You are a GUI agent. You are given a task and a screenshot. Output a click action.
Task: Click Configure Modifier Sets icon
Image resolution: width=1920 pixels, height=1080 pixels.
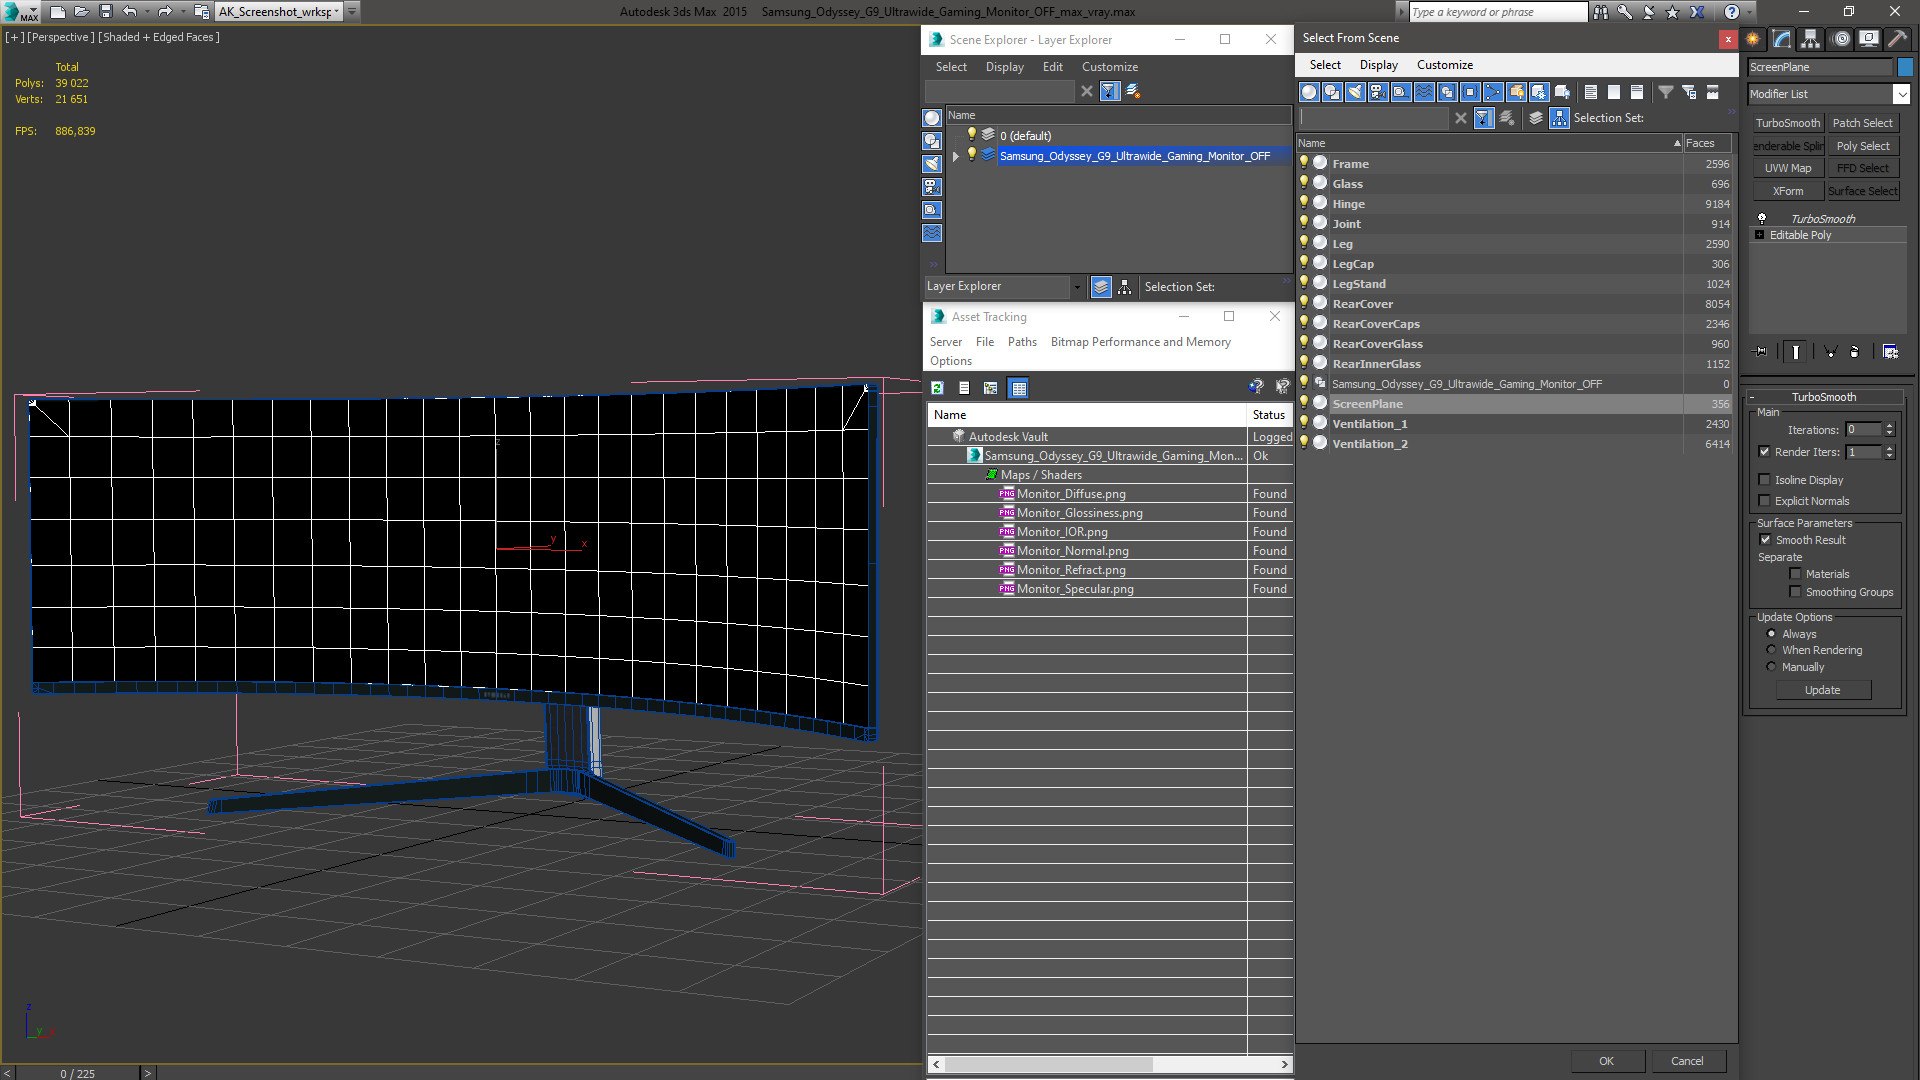pyautogui.click(x=1890, y=352)
